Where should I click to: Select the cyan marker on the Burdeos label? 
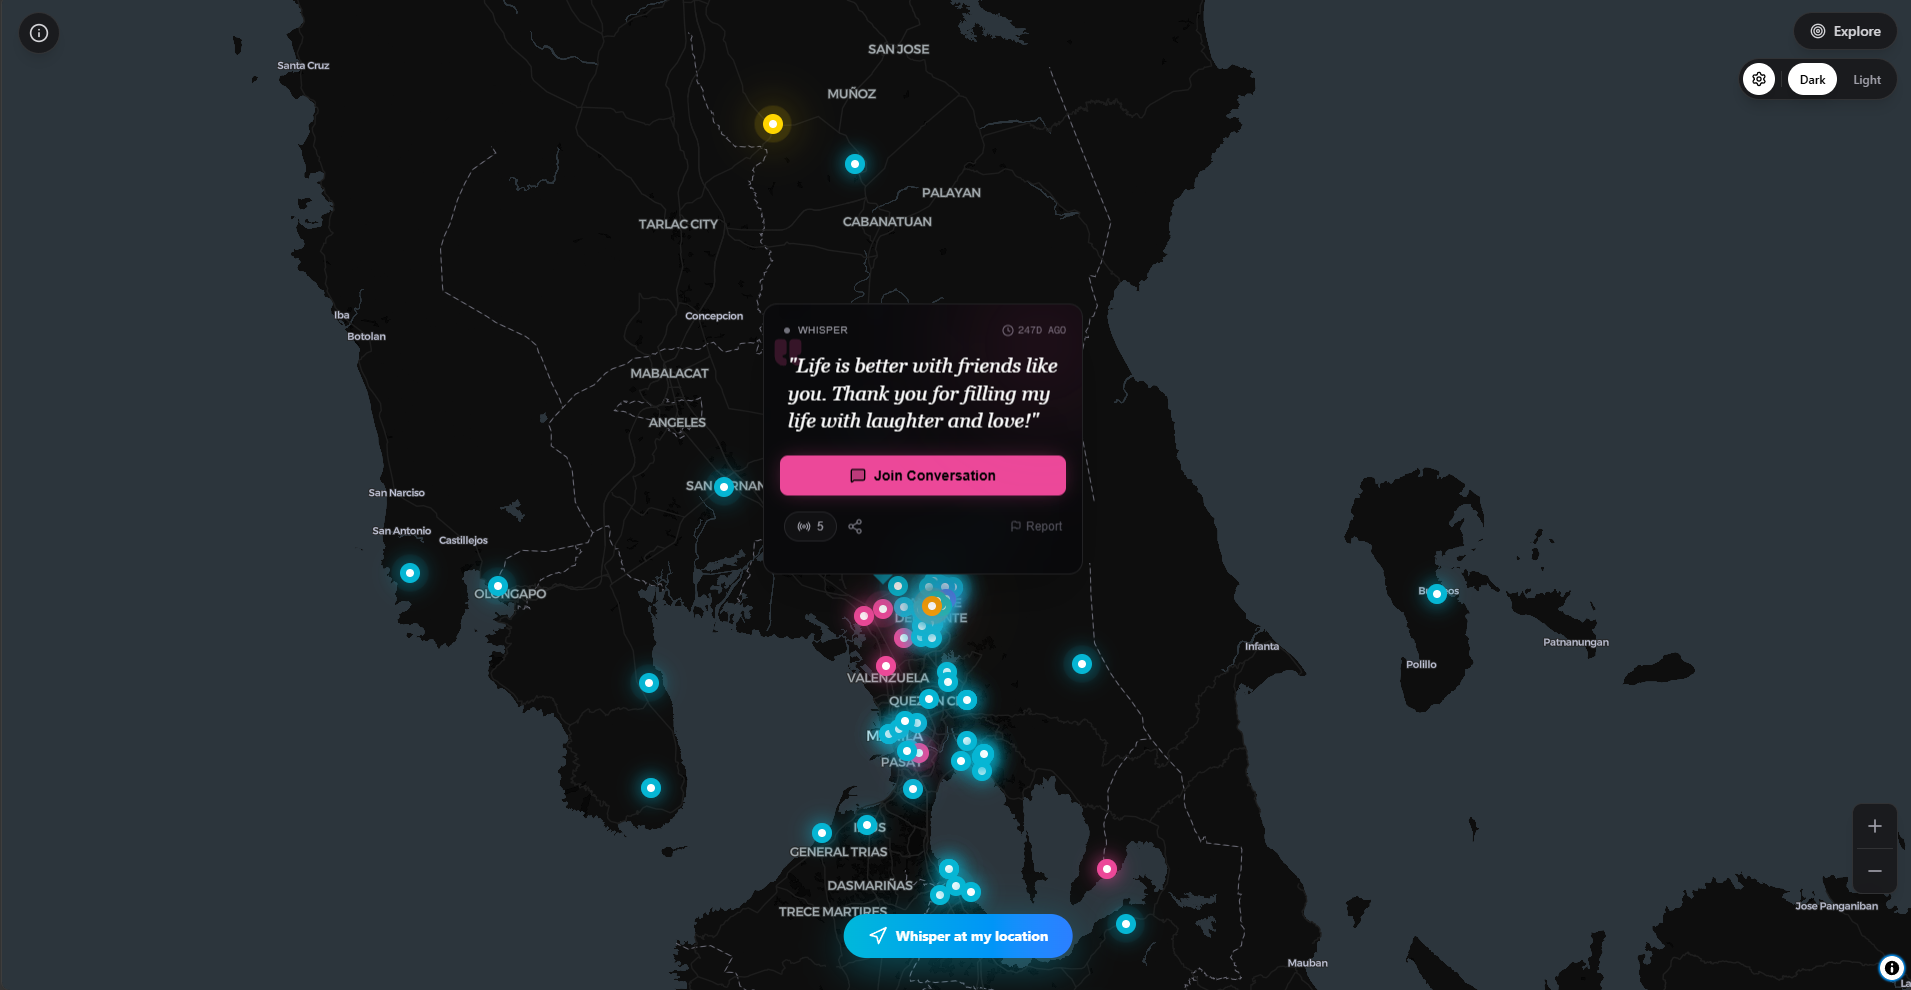1437,594
